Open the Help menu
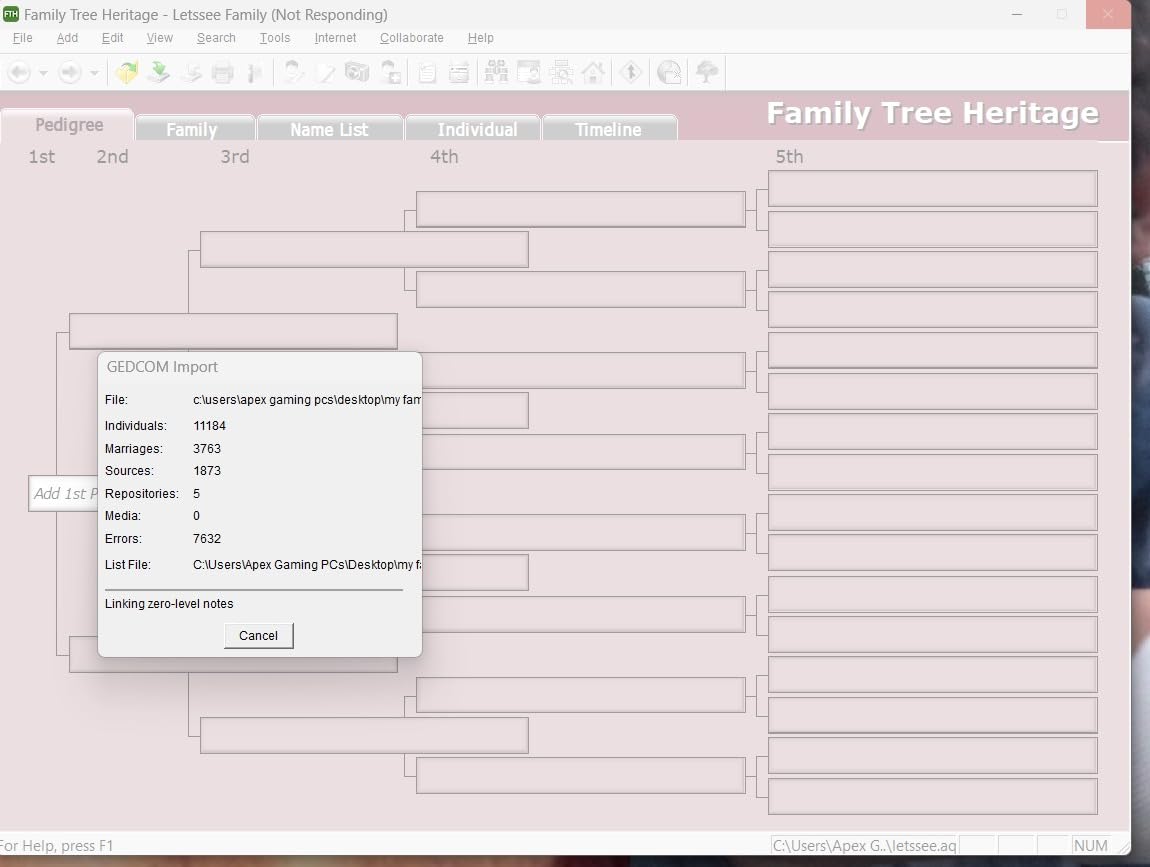1150x867 pixels. [x=480, y=37]
